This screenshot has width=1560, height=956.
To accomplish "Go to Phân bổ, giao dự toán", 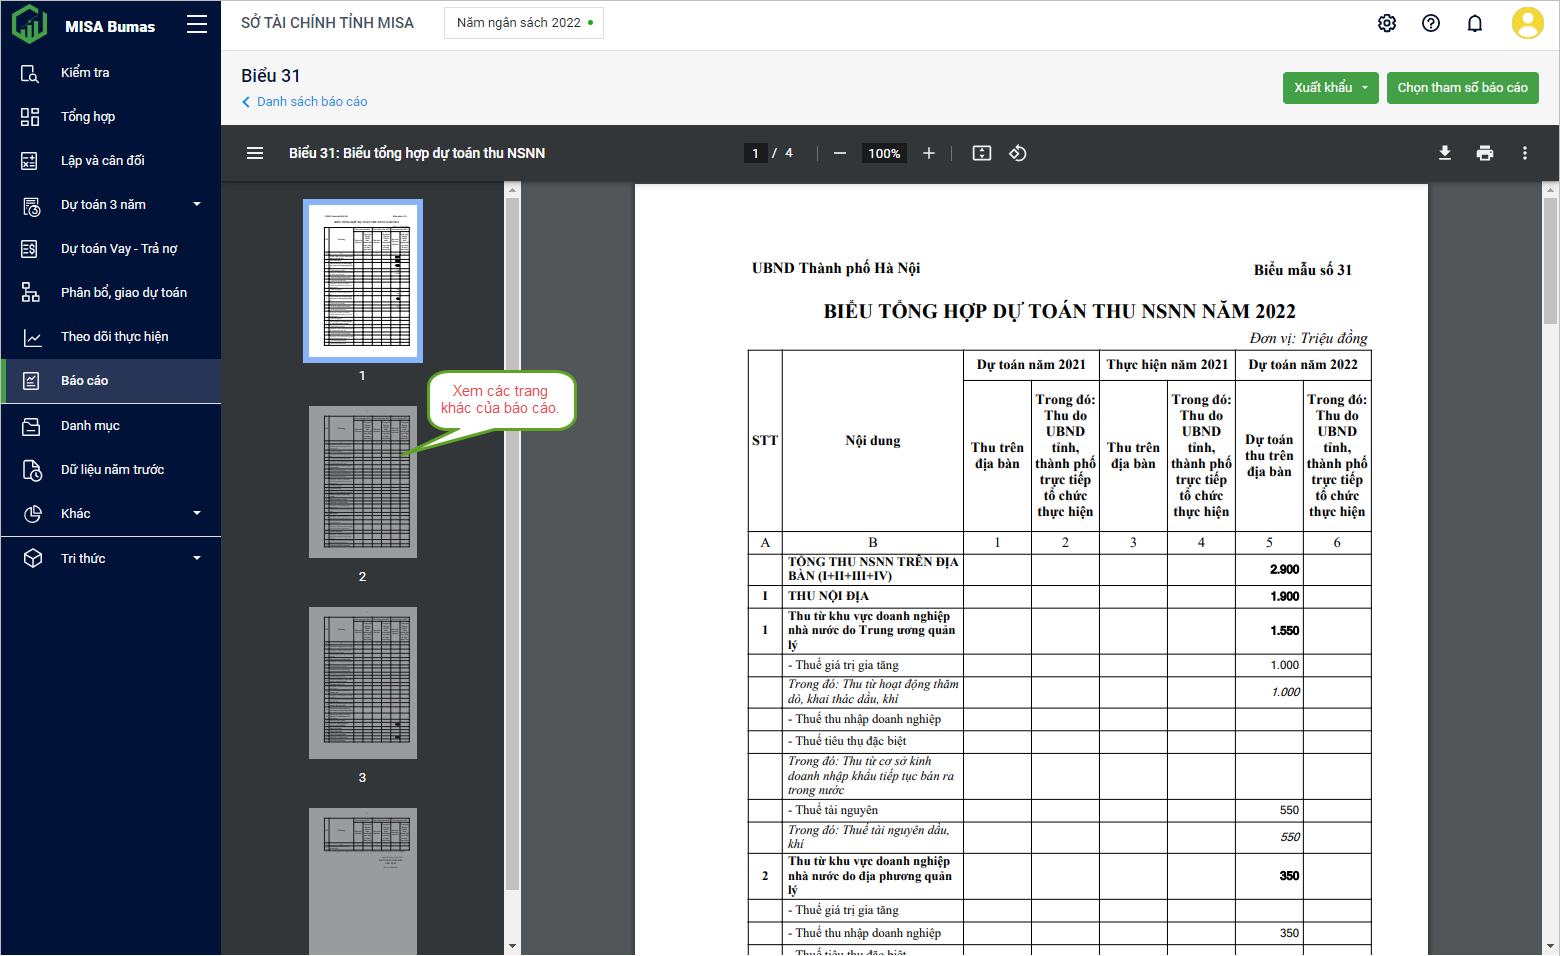I will 123,293.
